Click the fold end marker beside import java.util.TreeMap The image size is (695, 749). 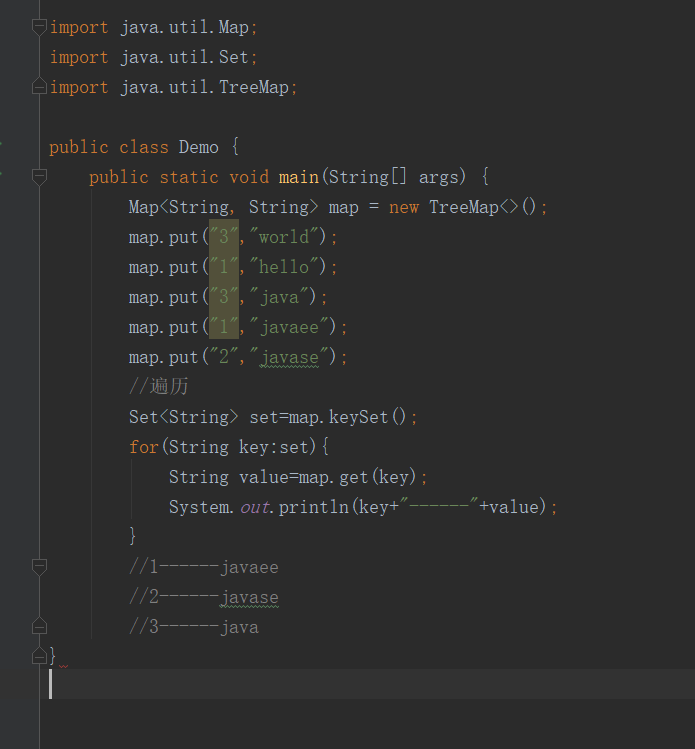pos(39,86)
